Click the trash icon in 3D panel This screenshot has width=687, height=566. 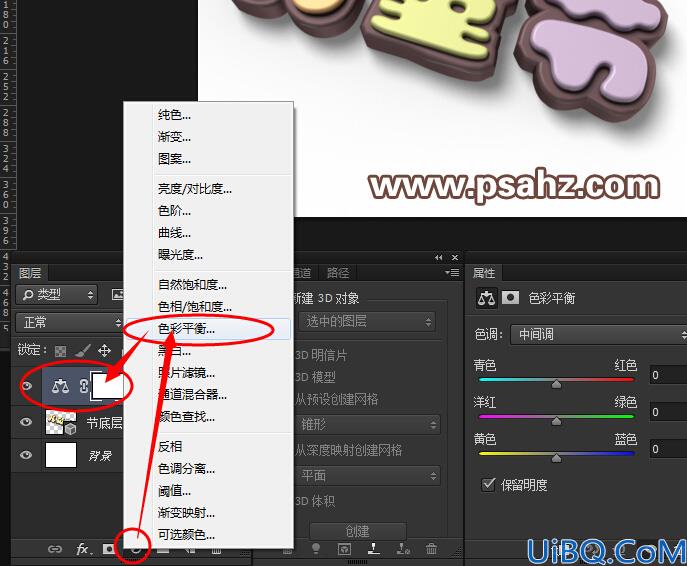(x=431, y=548)
